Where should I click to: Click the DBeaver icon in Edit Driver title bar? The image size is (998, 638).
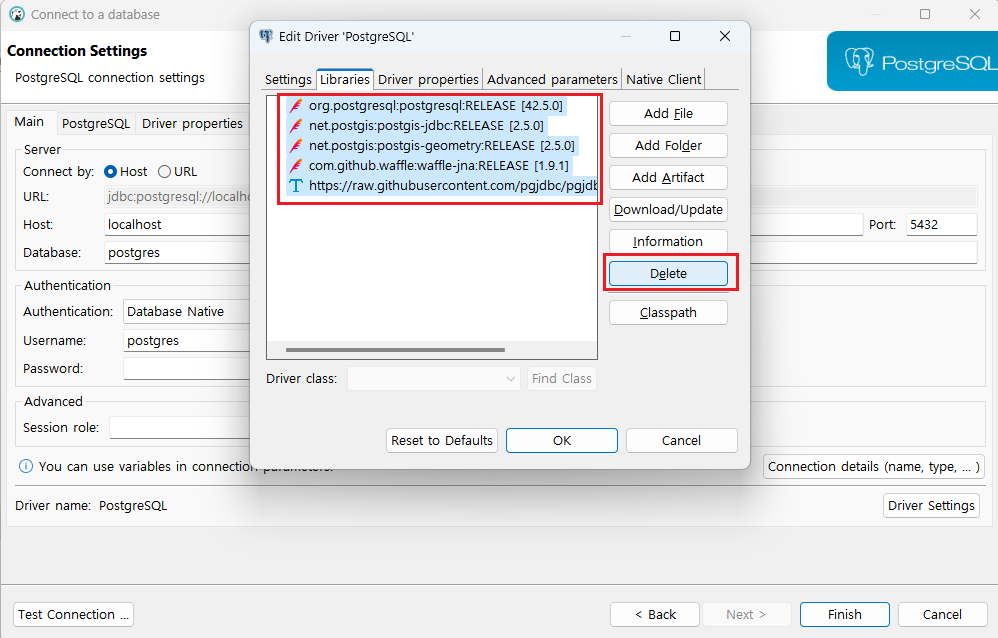point(266,36)
